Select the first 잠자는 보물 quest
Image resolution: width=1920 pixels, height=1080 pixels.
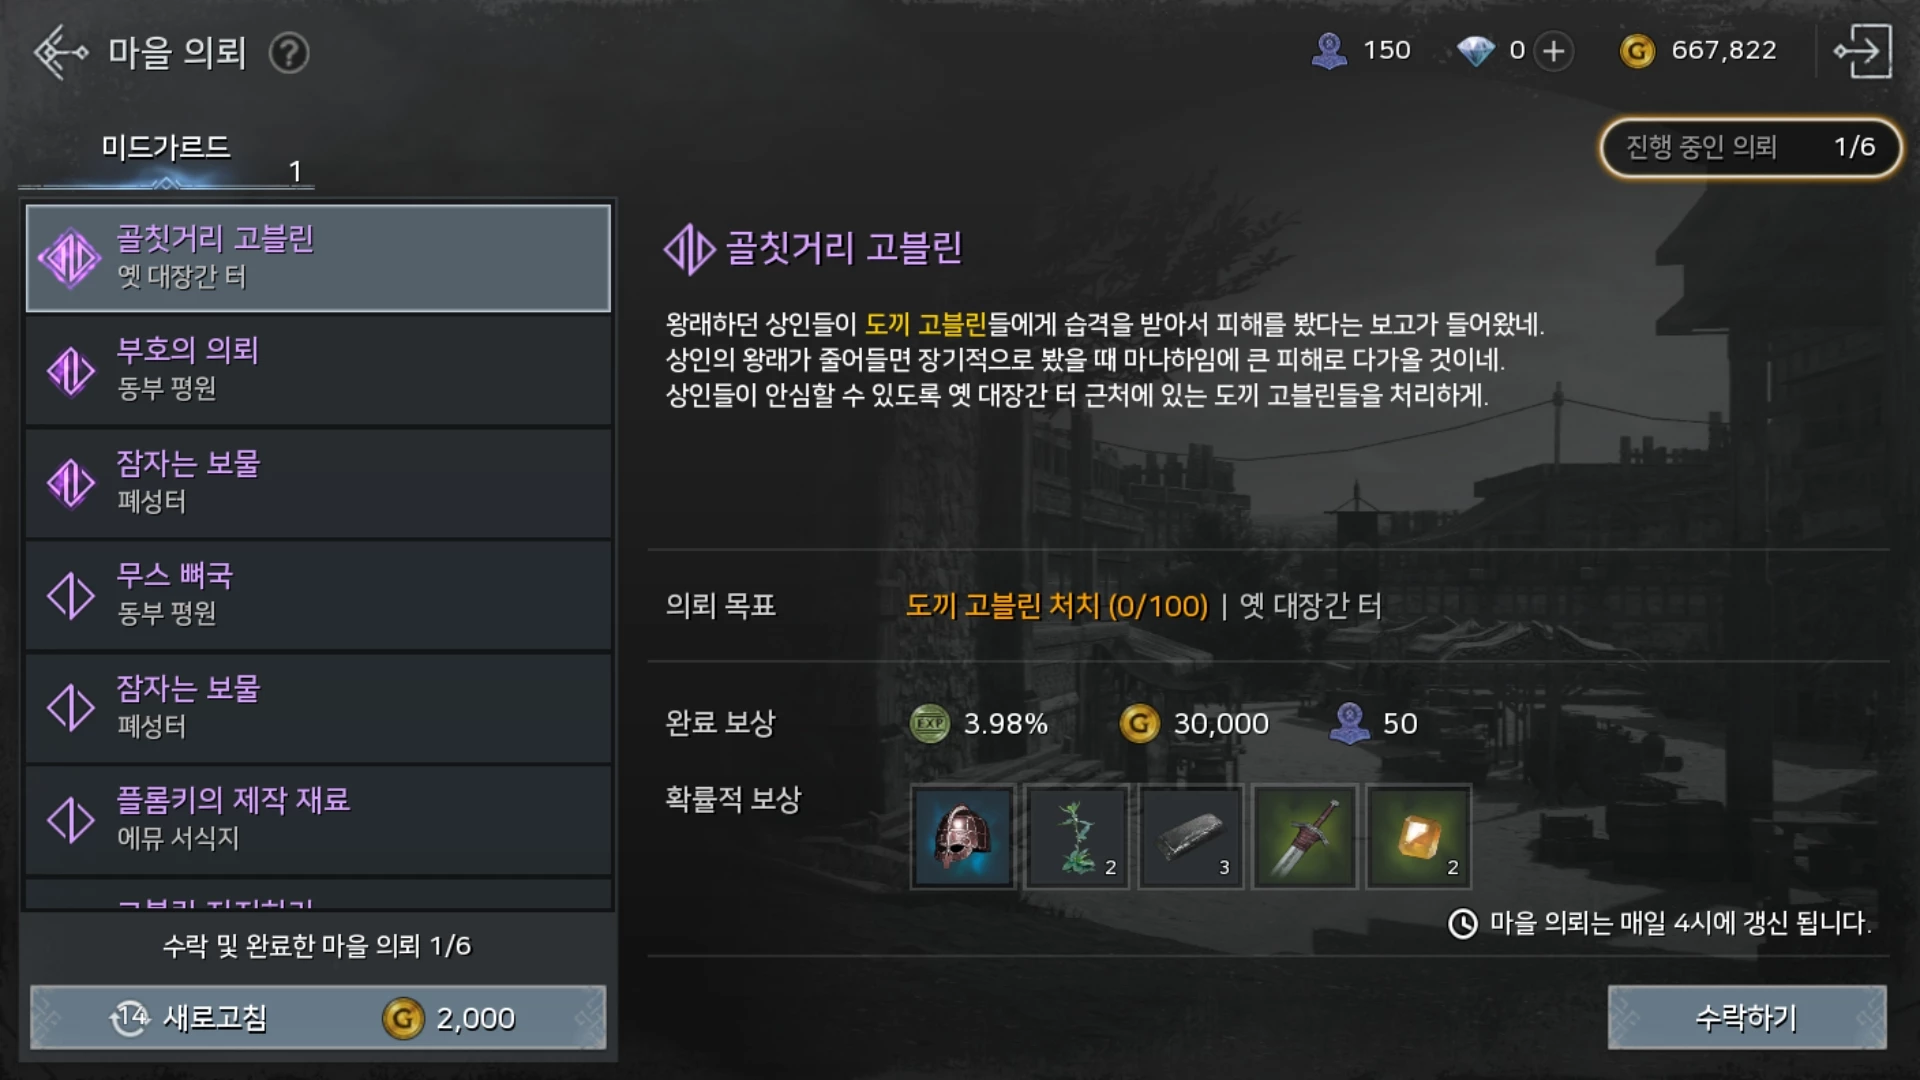tap(318, 483)
